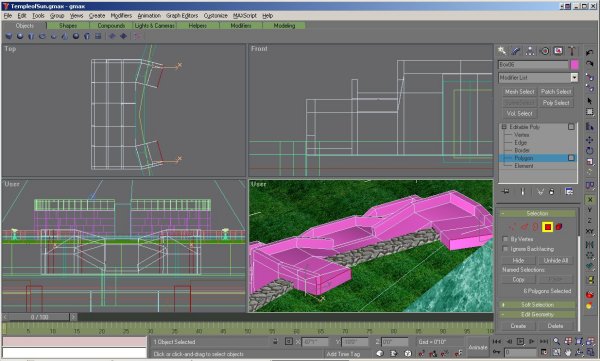
Task: Select the Undo arrow icon
Action: [x=589, y=52]
